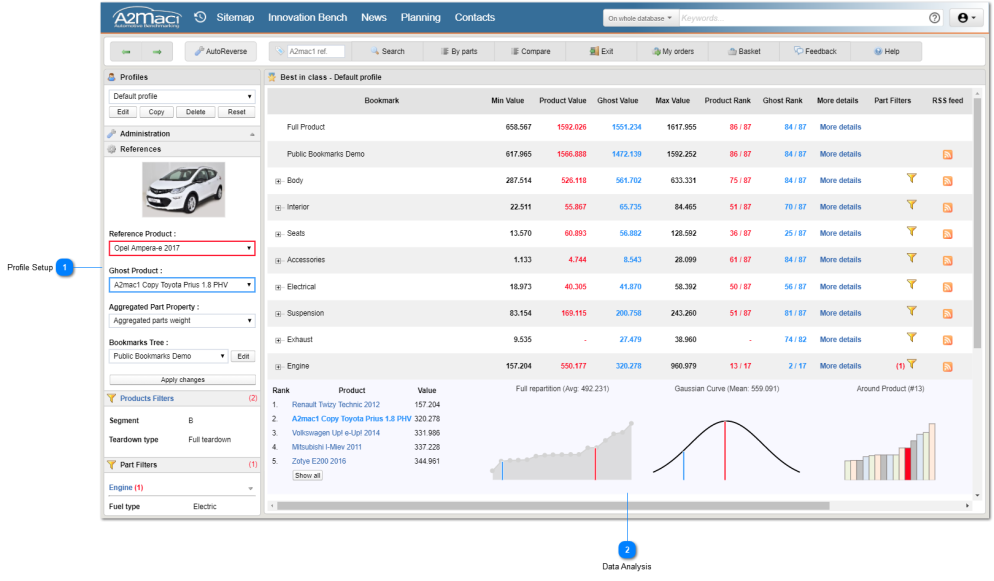Click the A2mac1 ref. input field
The width and height of the screenshot is (994, 581).
(316, 51)
